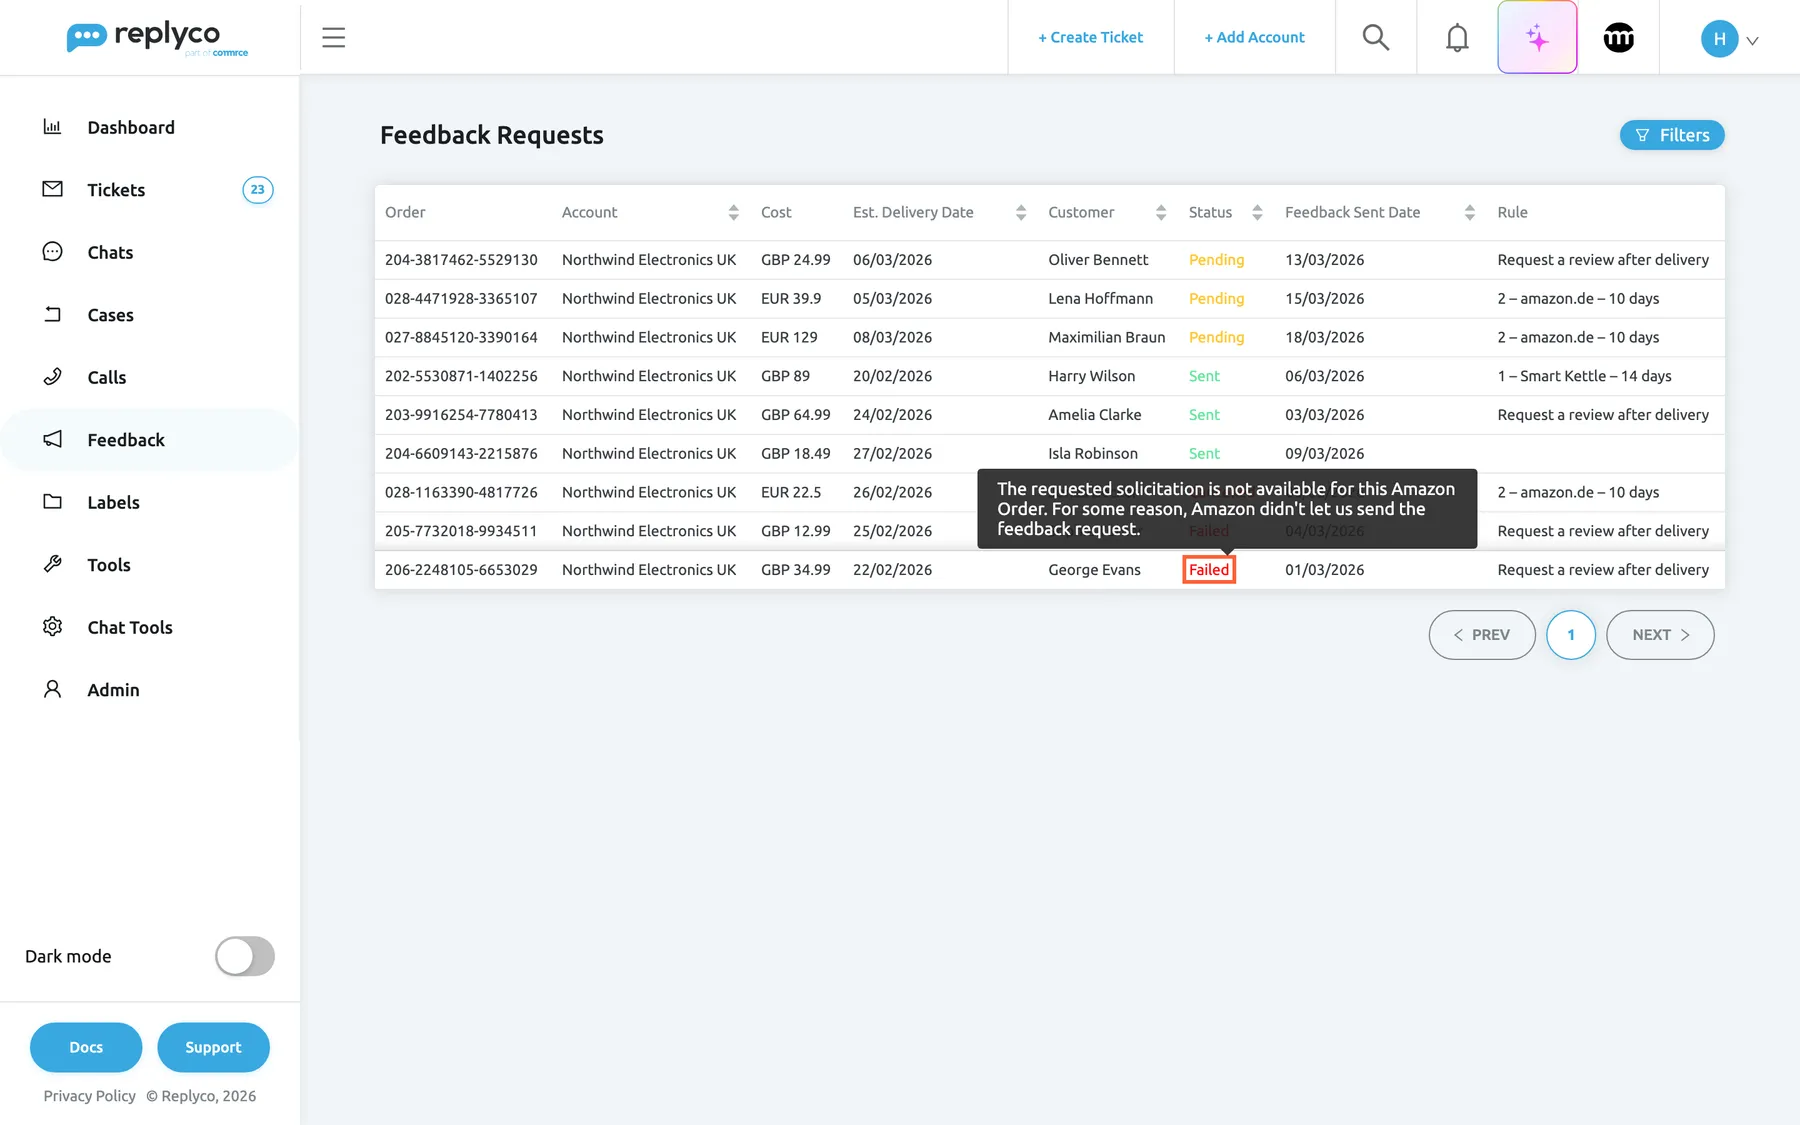Toggle the Dark mode switch
Screen dimensions: 1800x1125
point(245,956)
